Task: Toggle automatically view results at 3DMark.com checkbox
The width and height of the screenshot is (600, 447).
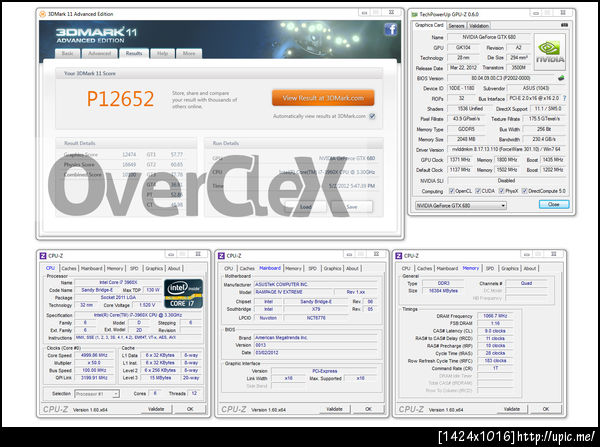Action: point(372,116)
